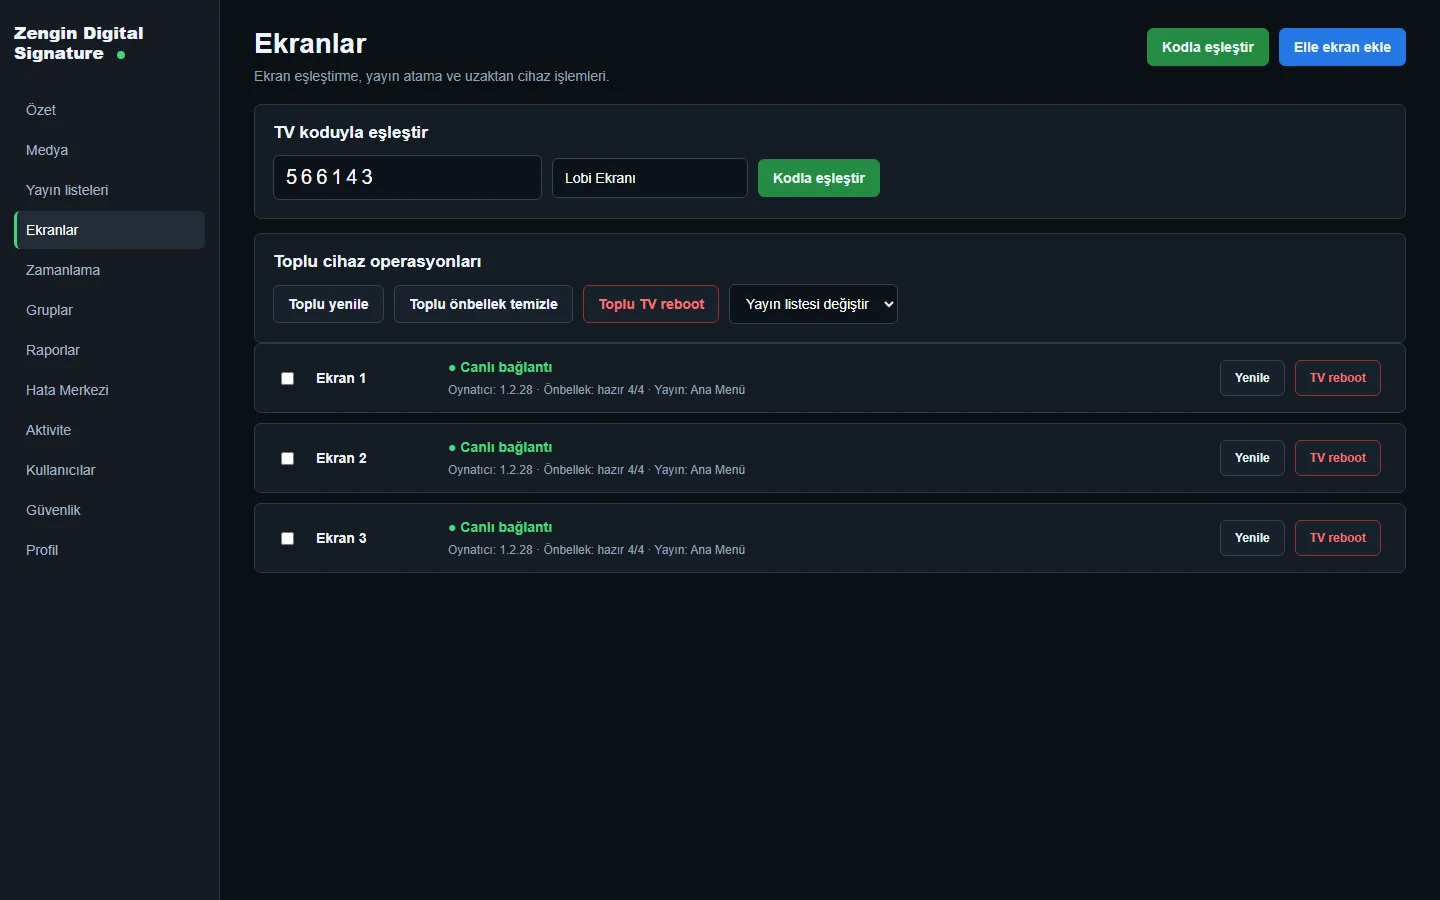
Task: Click the green Kodla eşleştir button in header
Action: coord(1208,47)
